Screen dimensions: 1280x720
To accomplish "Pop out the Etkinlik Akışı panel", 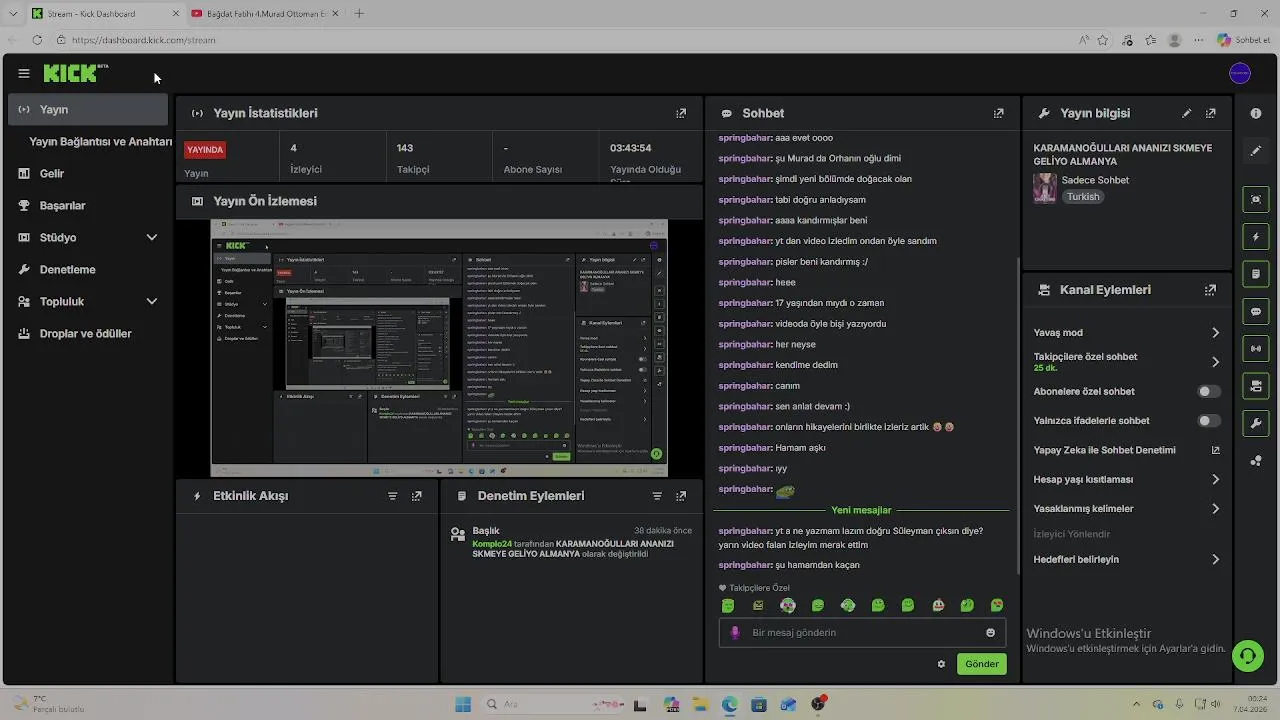I will pyautogui.click(x=416, y=496).
